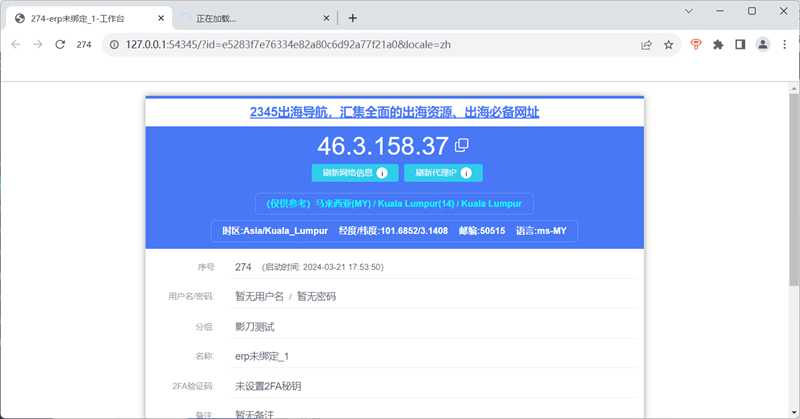Image resolution: width=800 pixels, height=419 pixels.
Task: Click info icon on 刷新网络信息 button
Action: point(382,173)
